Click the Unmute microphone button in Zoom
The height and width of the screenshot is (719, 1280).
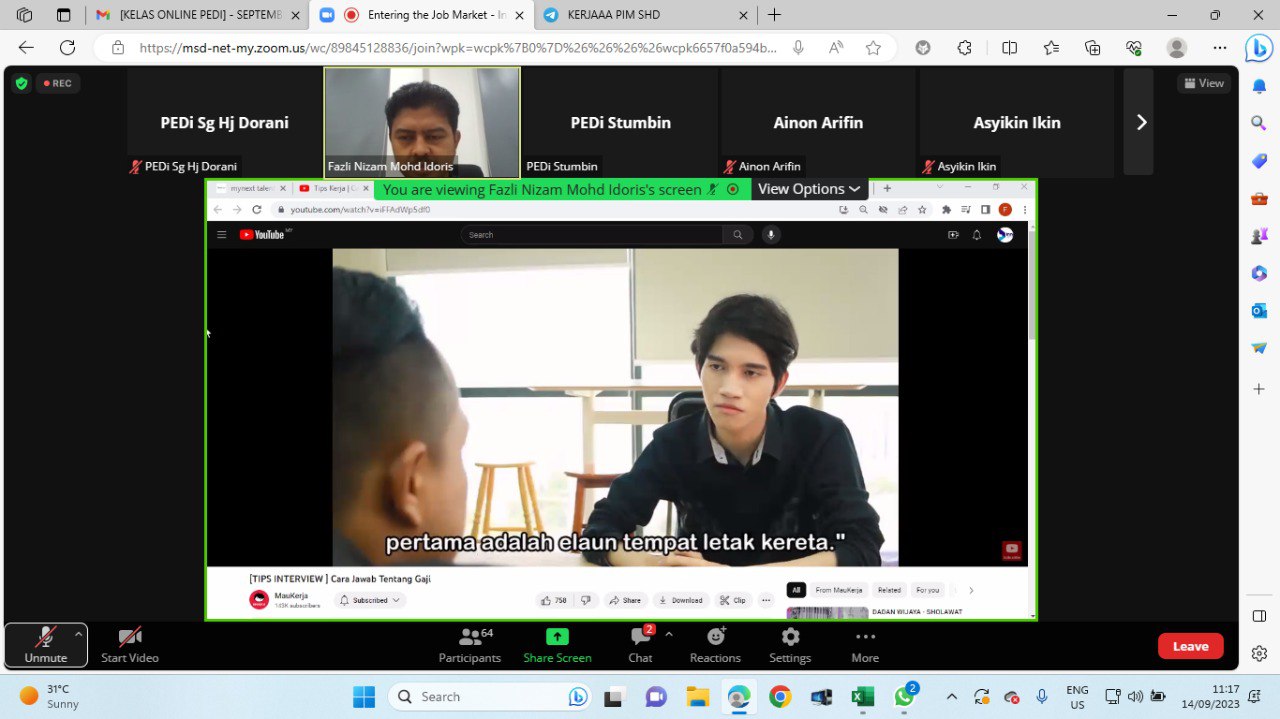pos(45,645)
